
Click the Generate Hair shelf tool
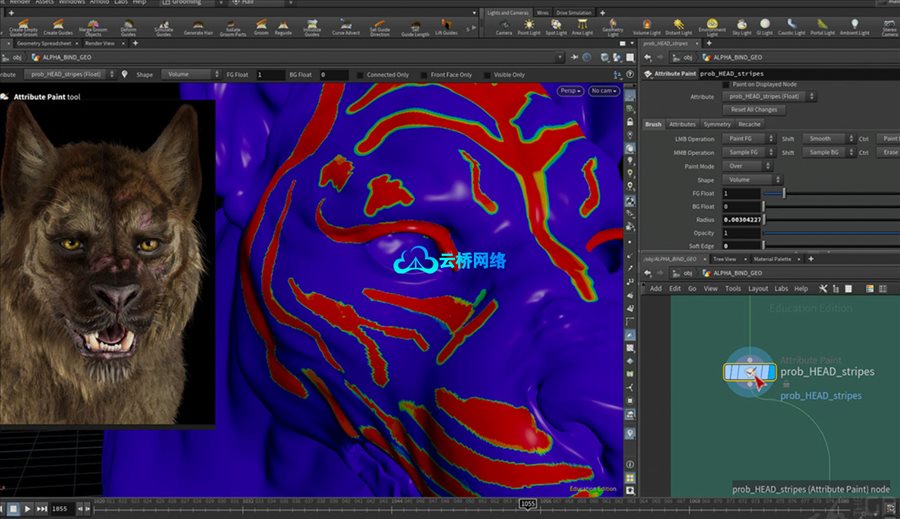click(x=198, y=27)
